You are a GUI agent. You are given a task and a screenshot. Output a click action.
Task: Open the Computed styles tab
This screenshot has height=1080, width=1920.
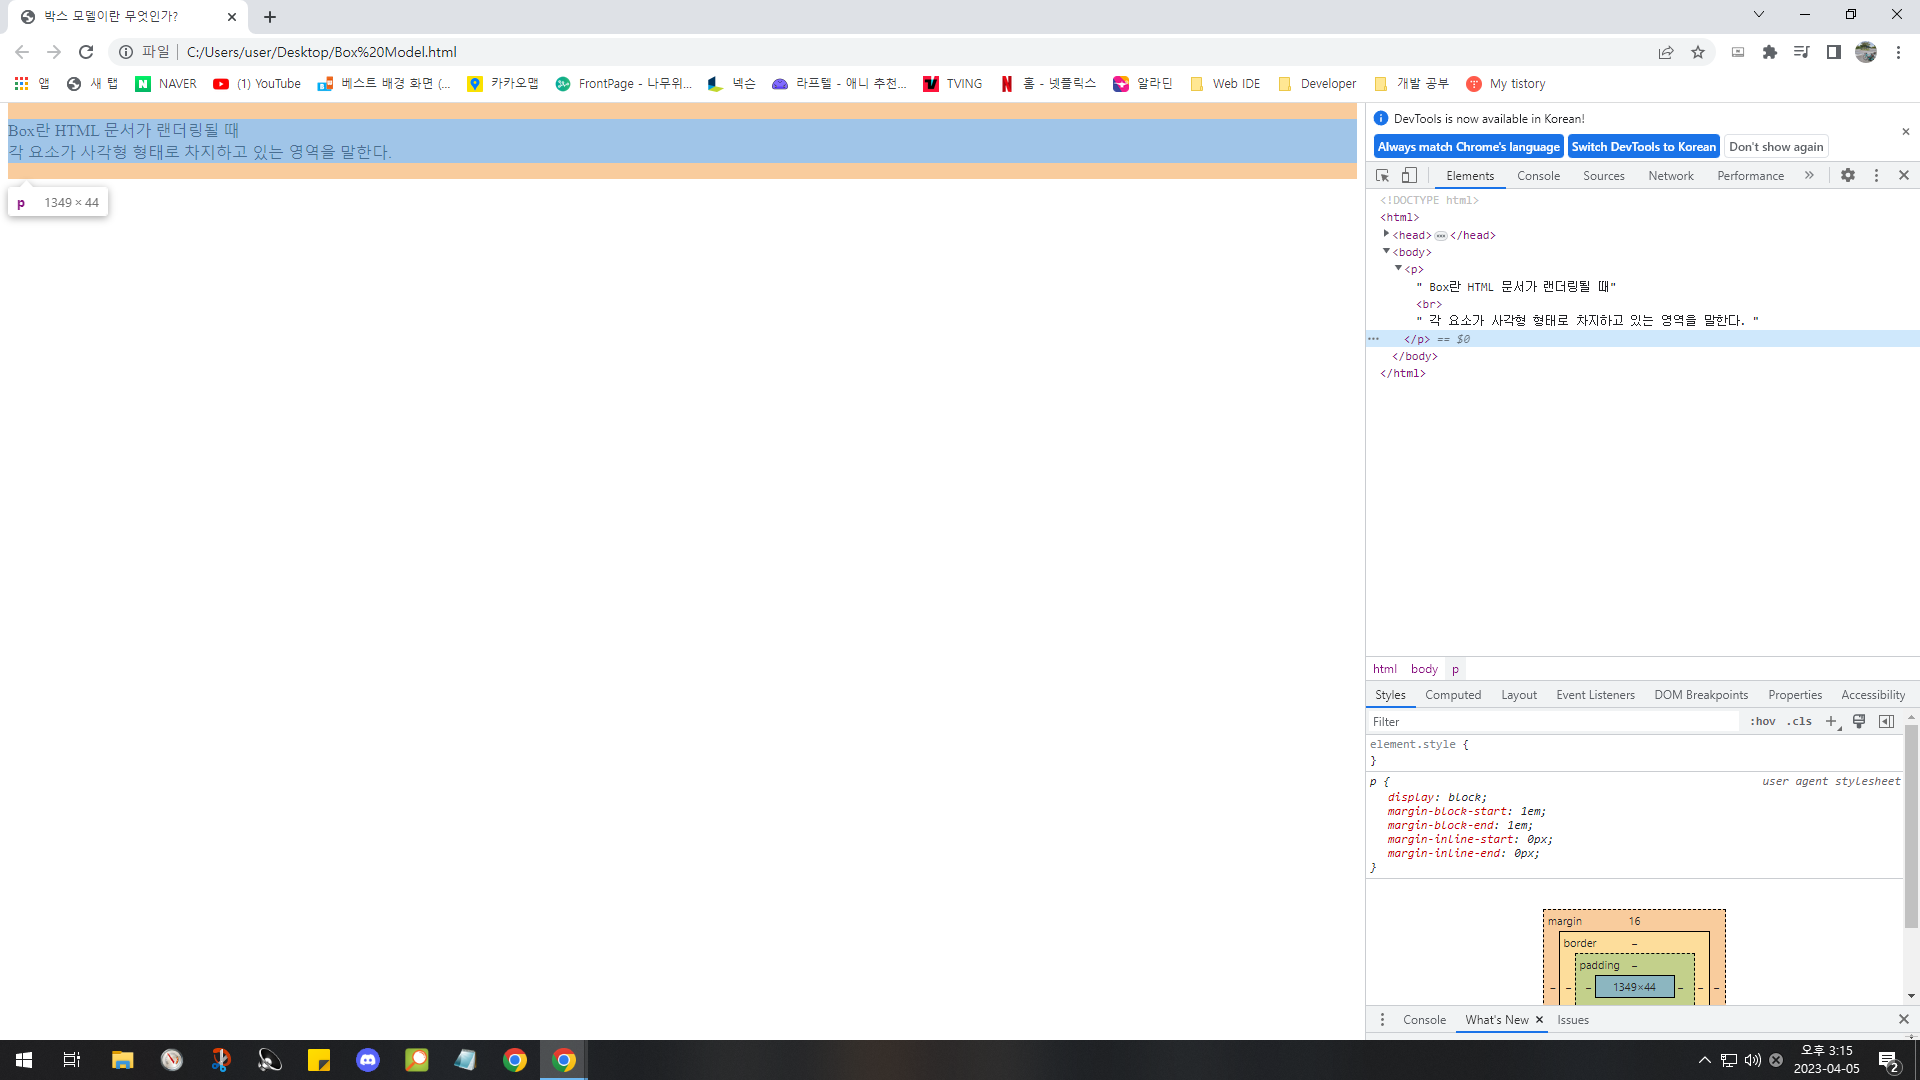1452,695
